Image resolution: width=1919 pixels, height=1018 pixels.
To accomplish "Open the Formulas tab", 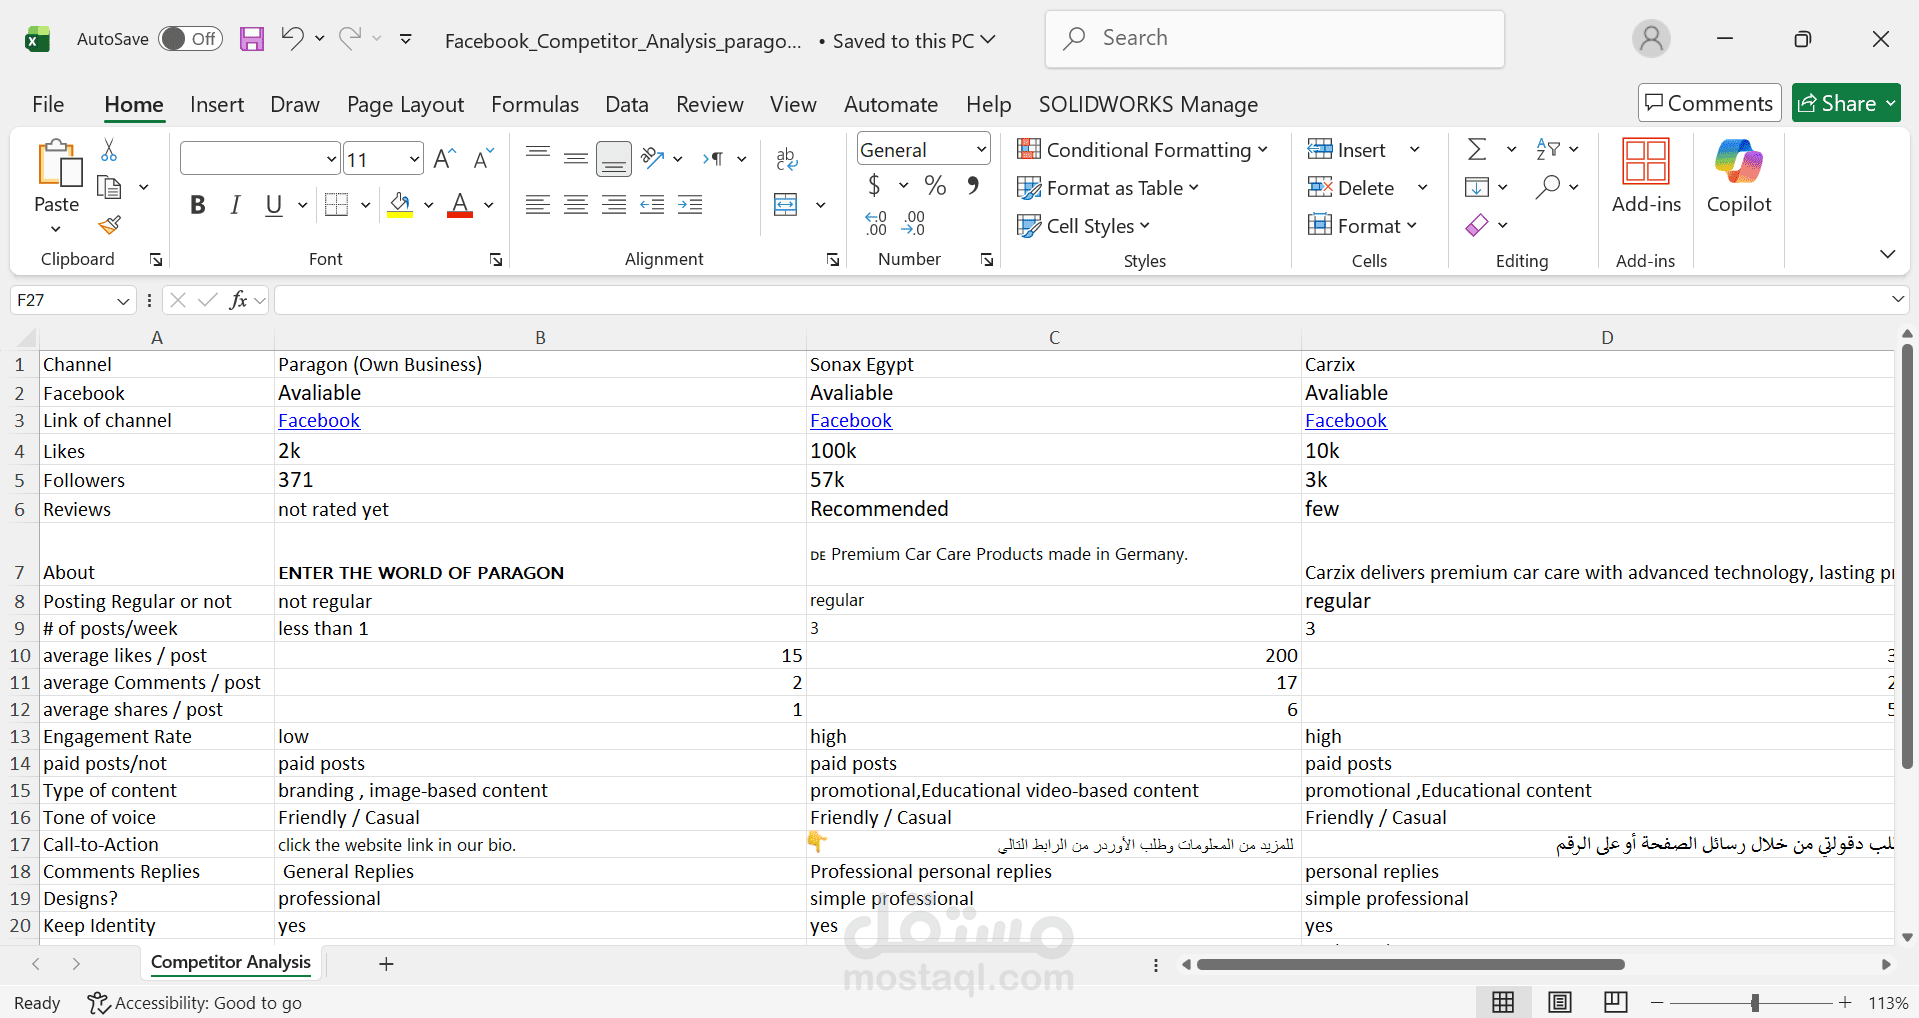I will pos(535,105).
